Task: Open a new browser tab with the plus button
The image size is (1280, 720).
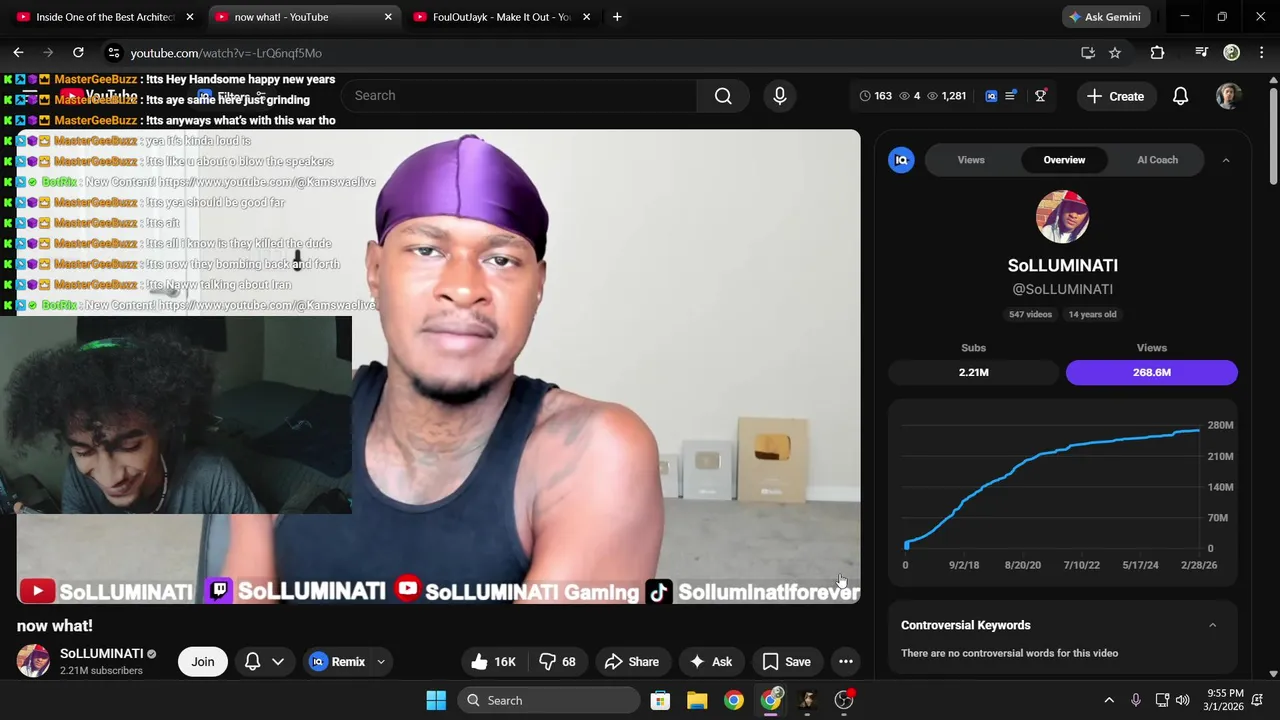Action: pyautogui.click(x=617, y=17)
